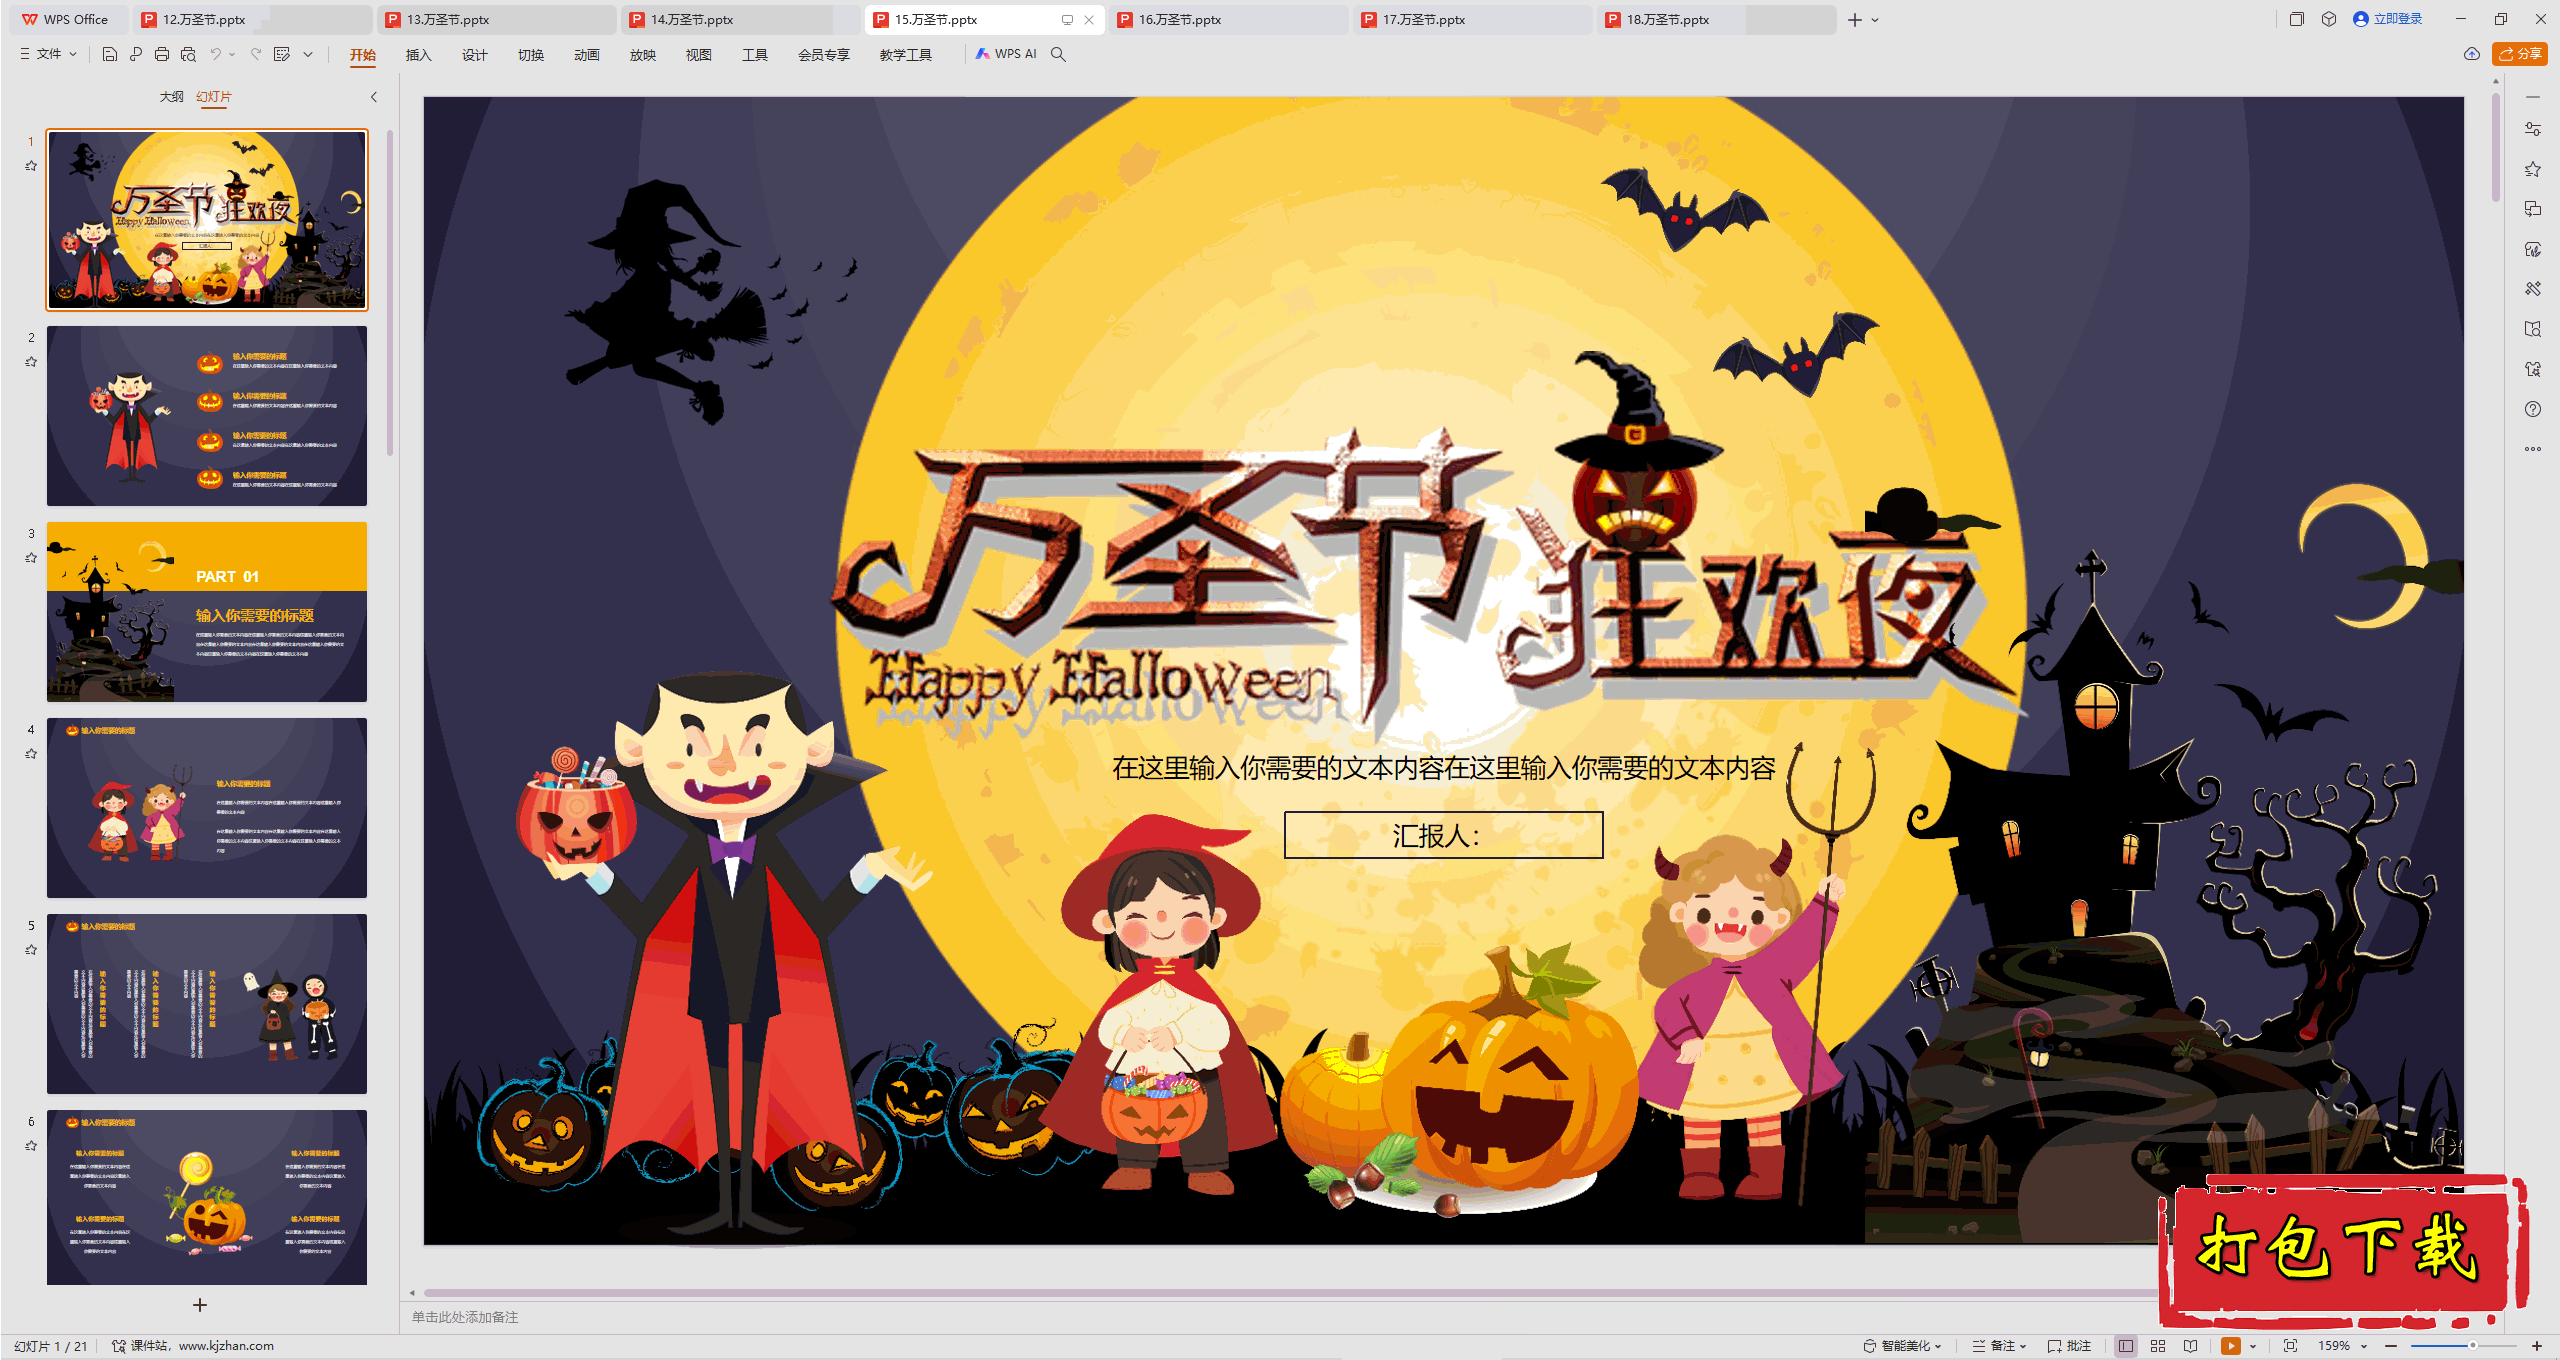Viewport: 2560px width, 1360px height.
Task: Click the shirt theme icon in right sidebar
Action: pyautogui.click(x=2533, y=369)
